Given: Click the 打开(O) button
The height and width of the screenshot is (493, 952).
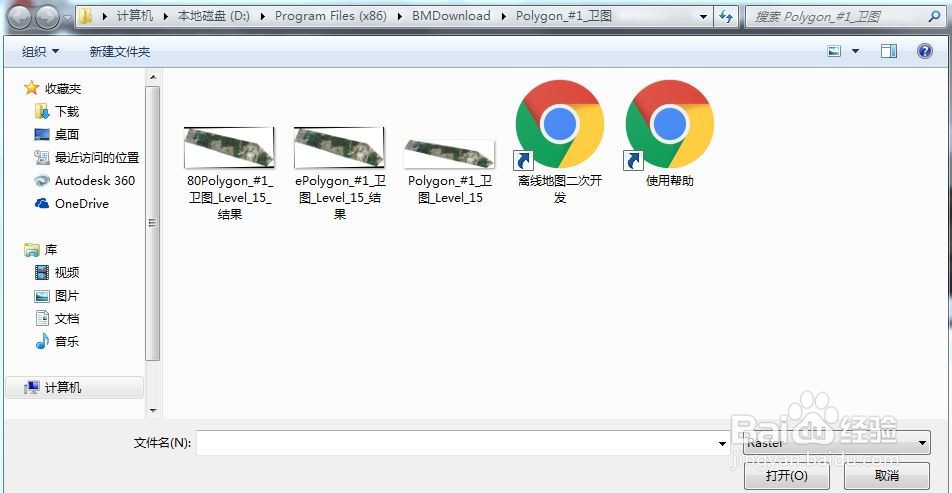Looking at the screenshot, I should (x=786, y=475).
